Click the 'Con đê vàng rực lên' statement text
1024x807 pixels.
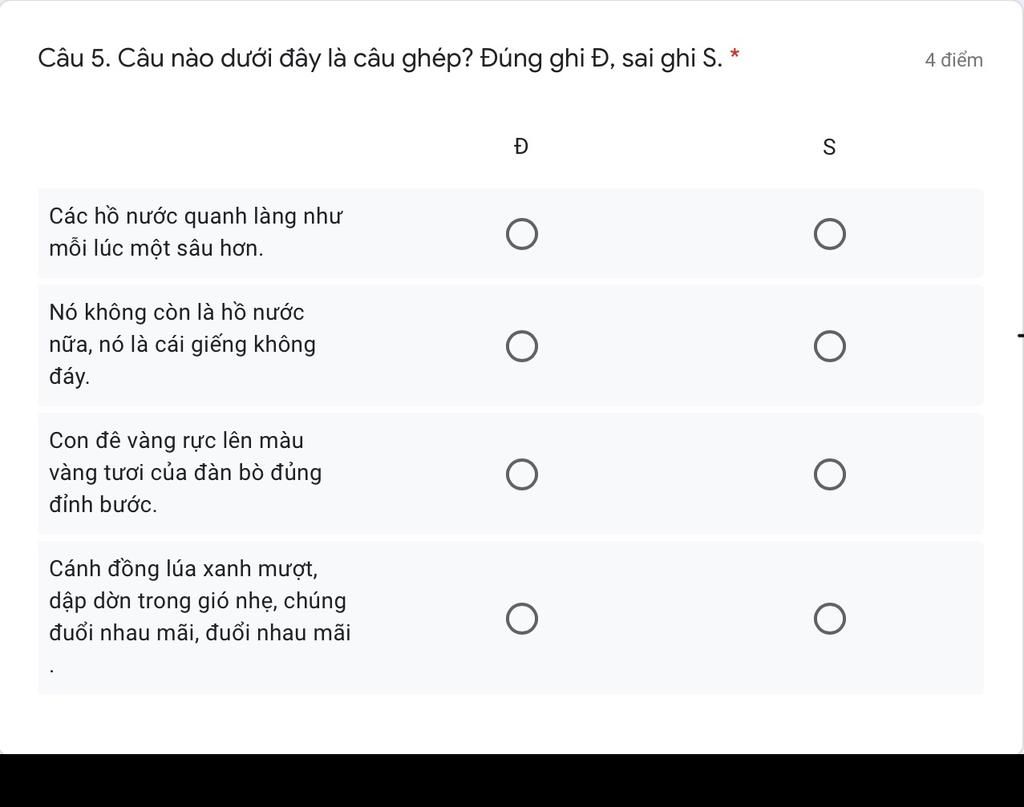[x=185, y=472]
